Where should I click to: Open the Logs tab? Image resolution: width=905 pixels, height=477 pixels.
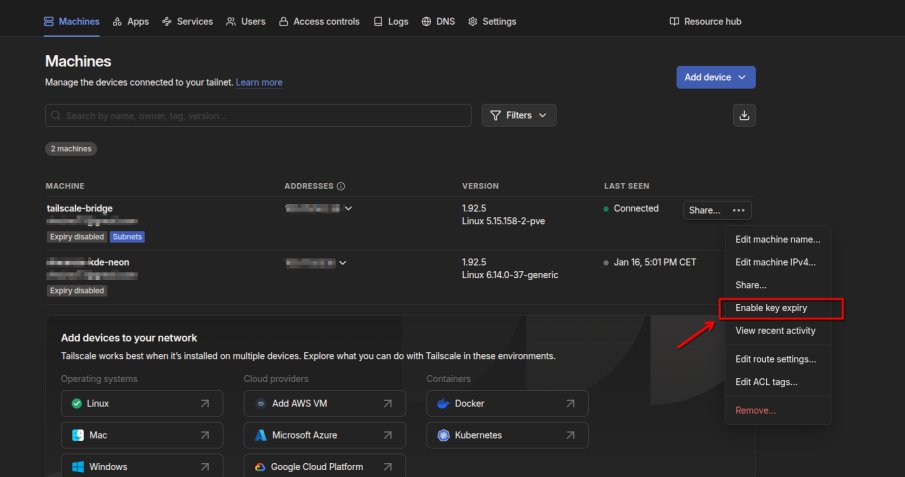click(391, 21)
